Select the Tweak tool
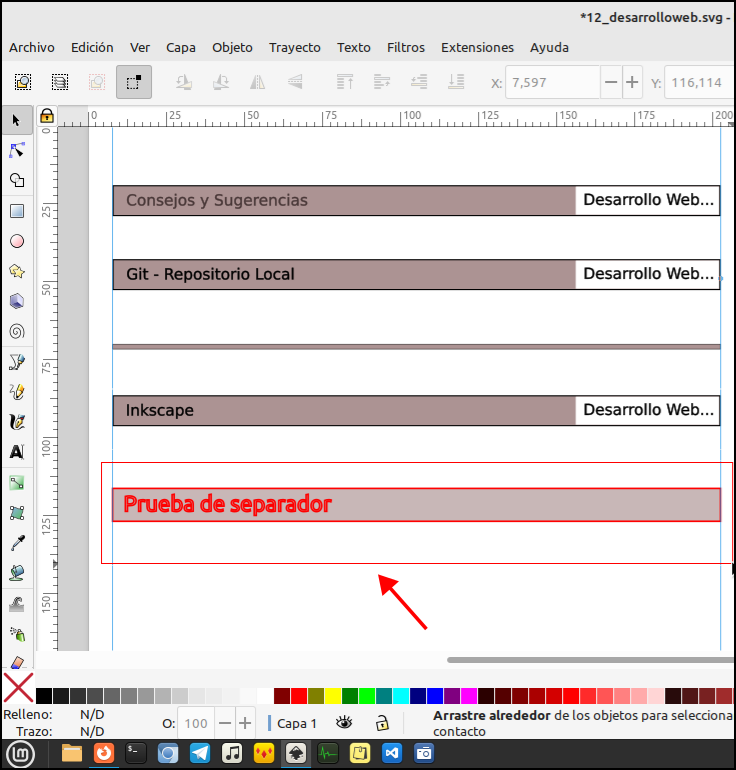This screenshot has width=736, height=770. (x=17, y=605)
